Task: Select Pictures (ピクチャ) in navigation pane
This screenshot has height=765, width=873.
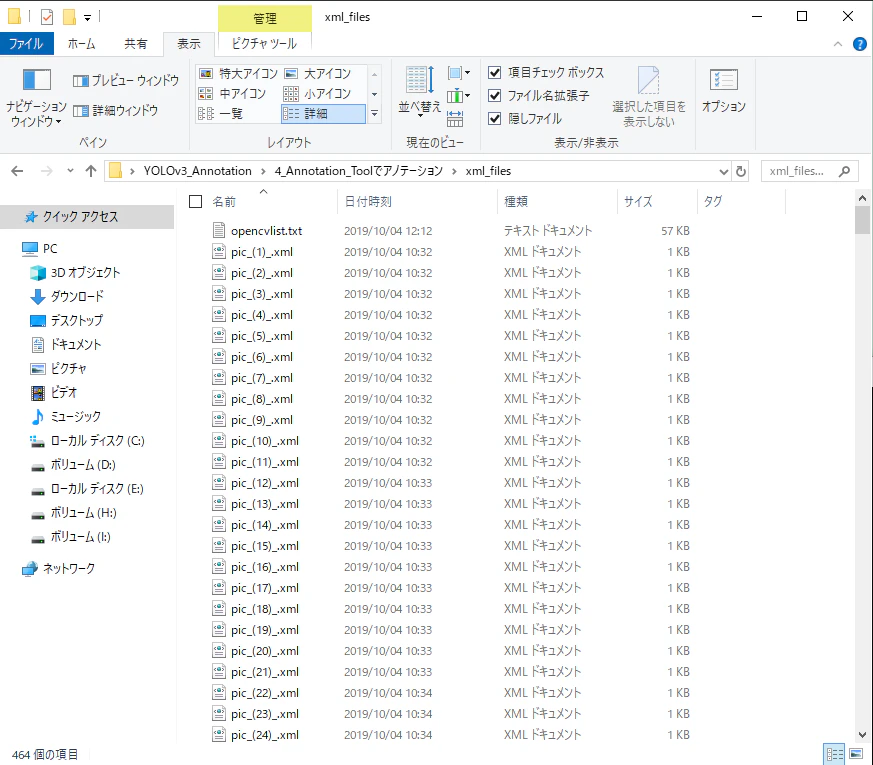Action: [x=58, y=369]
